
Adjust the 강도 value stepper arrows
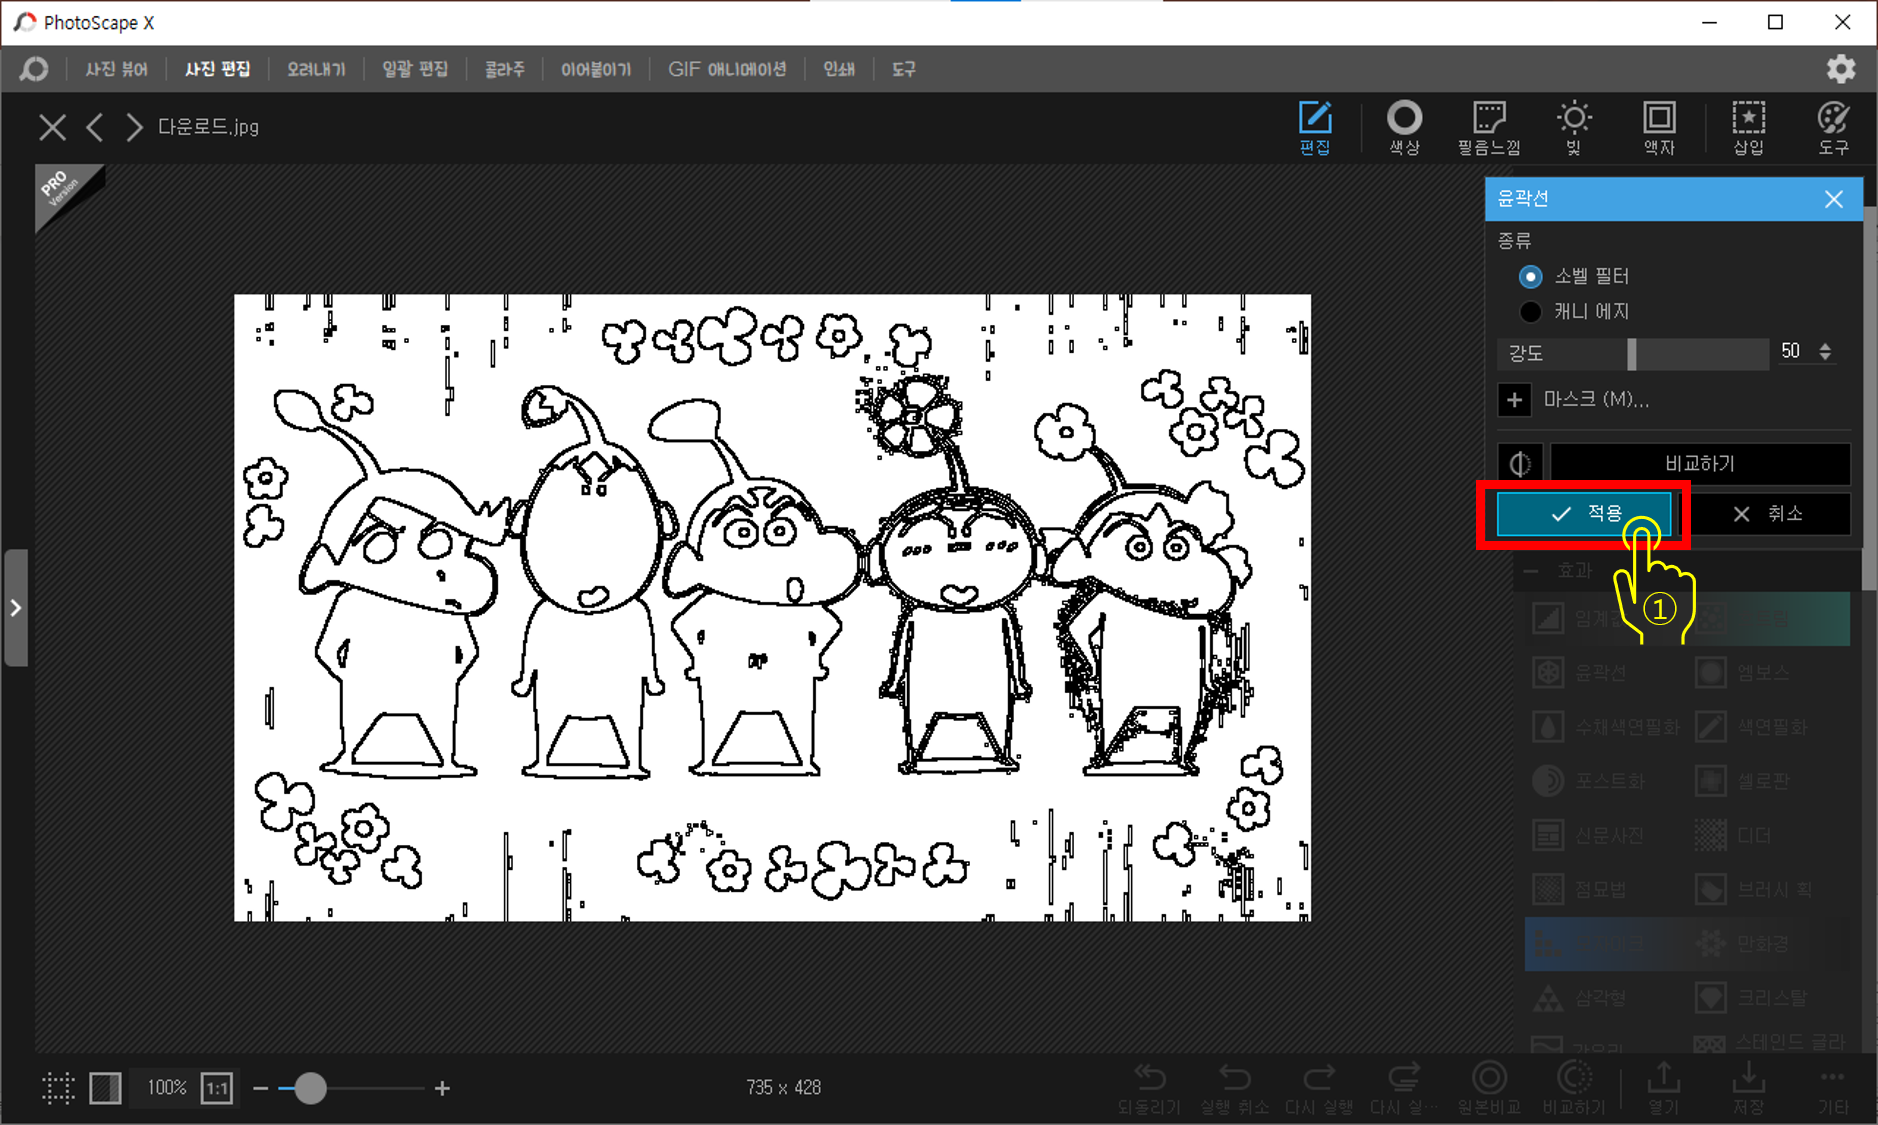[x=1825, y=352]
